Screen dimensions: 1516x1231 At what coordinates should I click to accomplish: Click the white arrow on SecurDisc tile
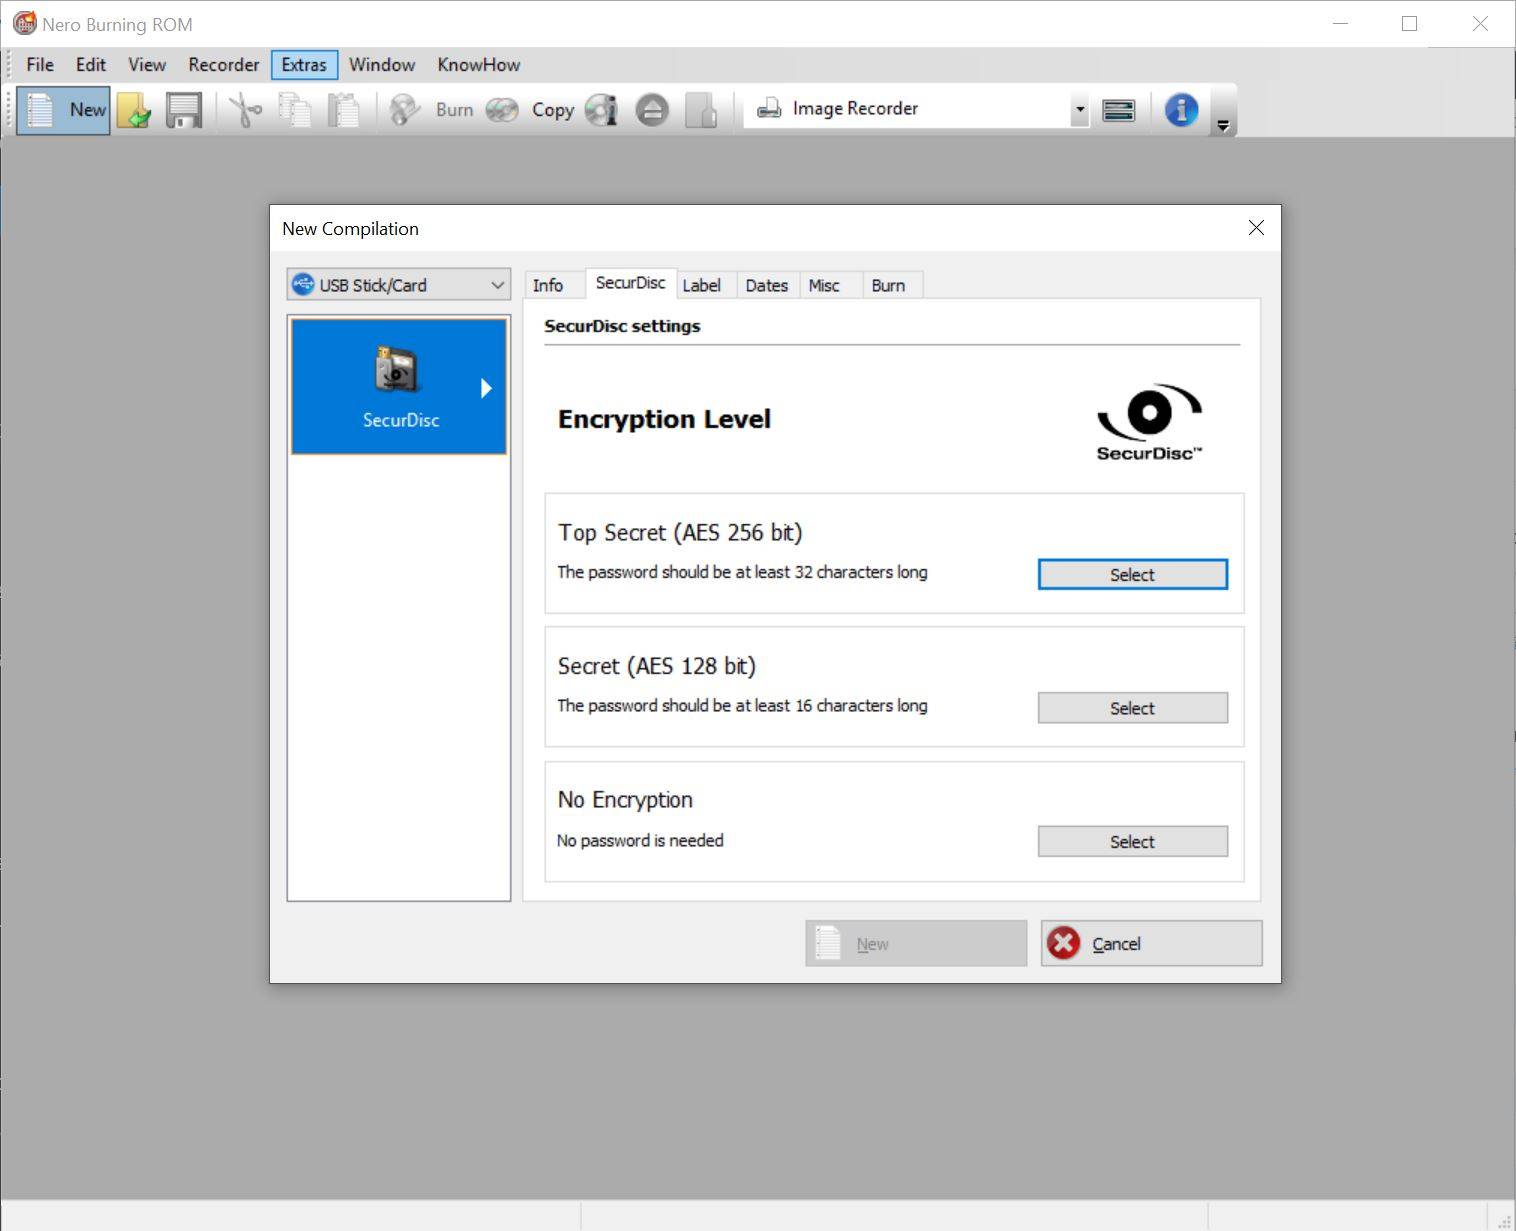(486, 388)
